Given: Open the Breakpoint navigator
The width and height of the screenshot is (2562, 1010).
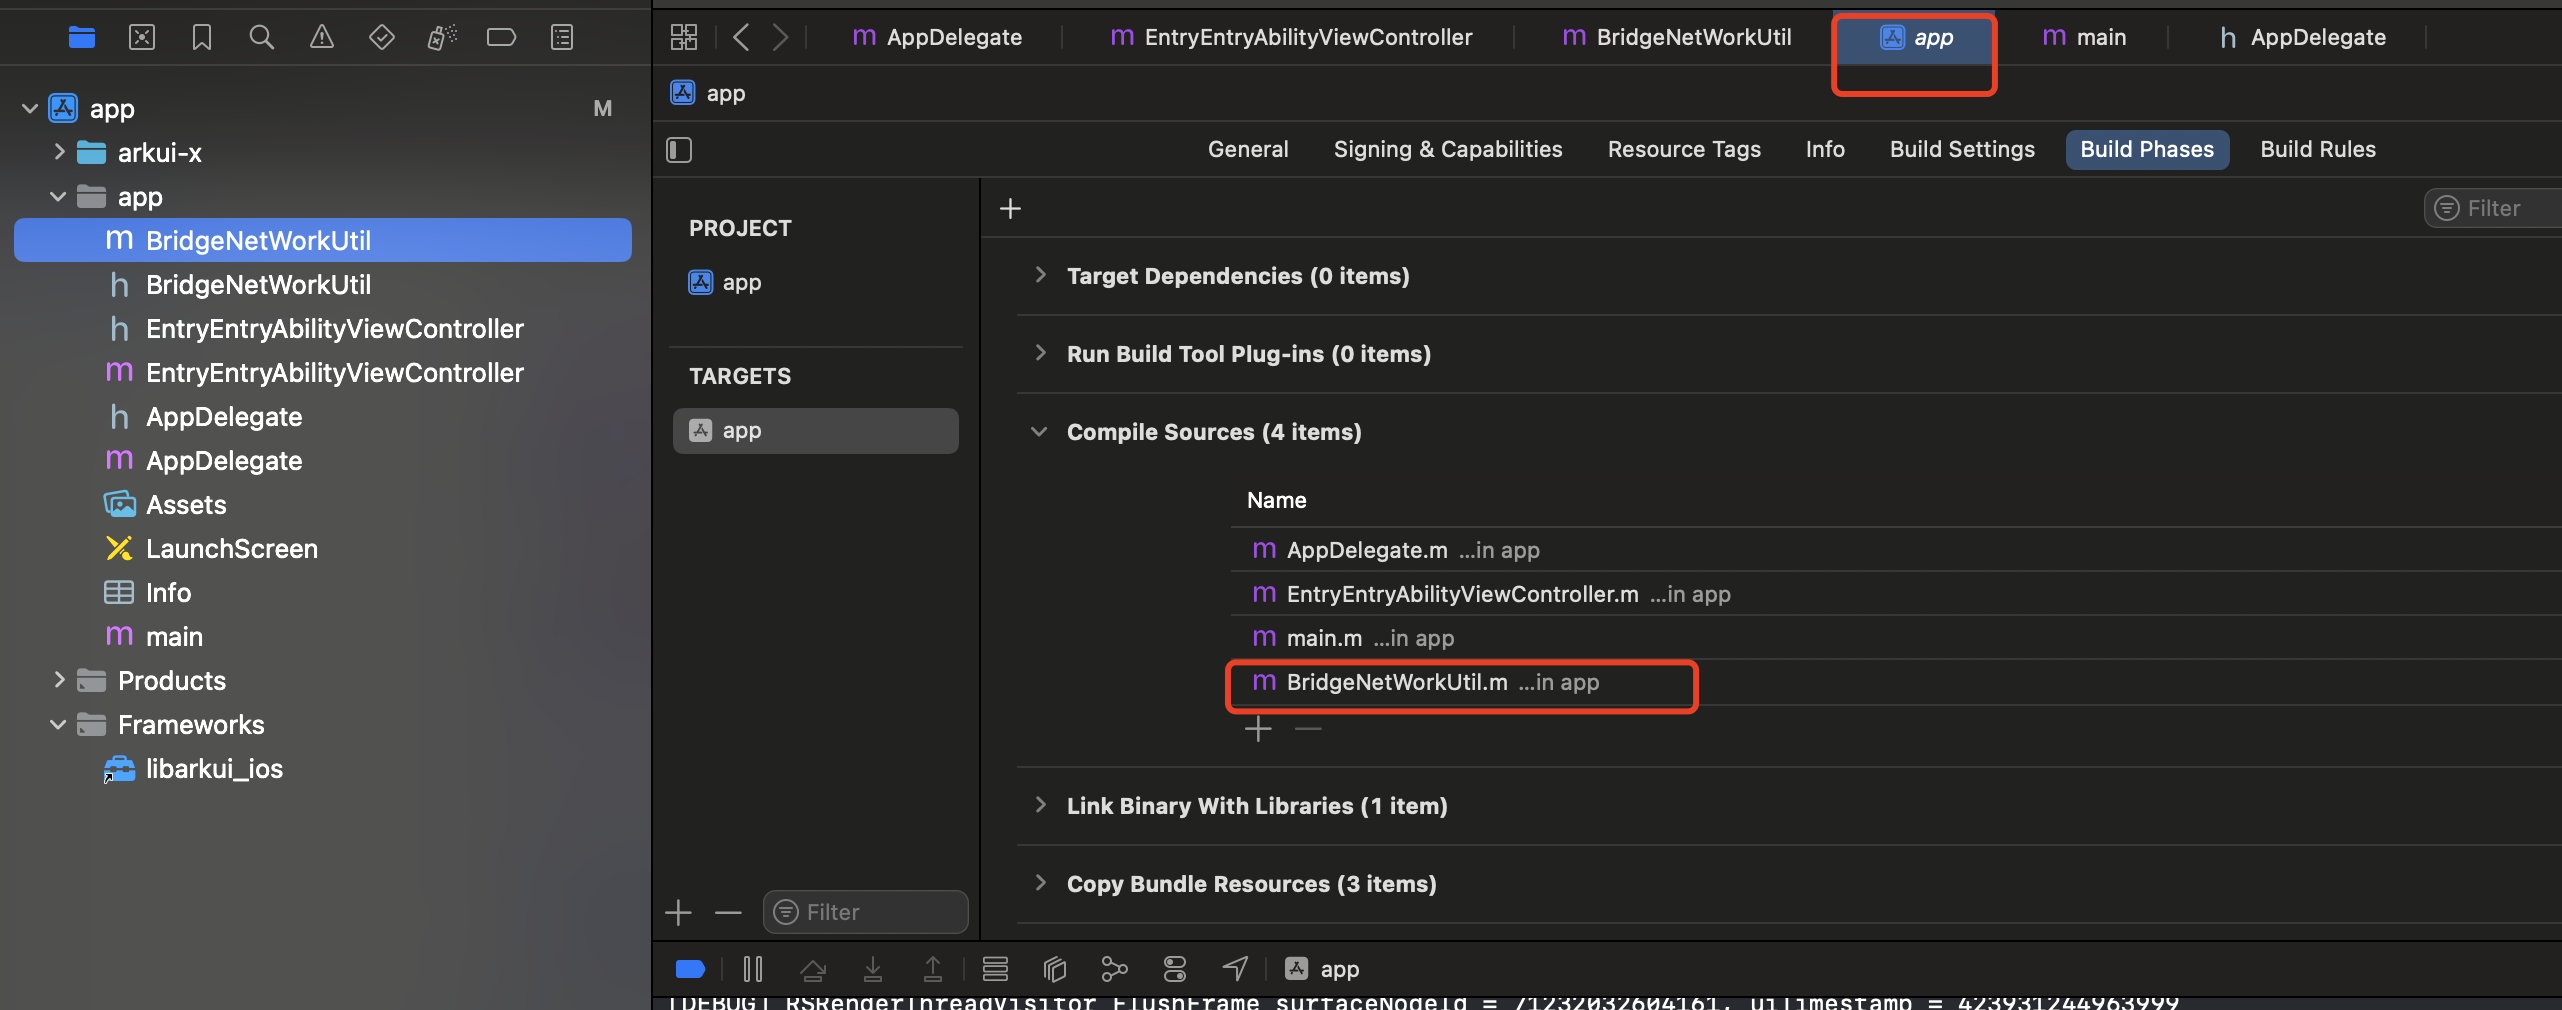Looking at the screenshot, I should pyautogui.click(x=501, y=38).
